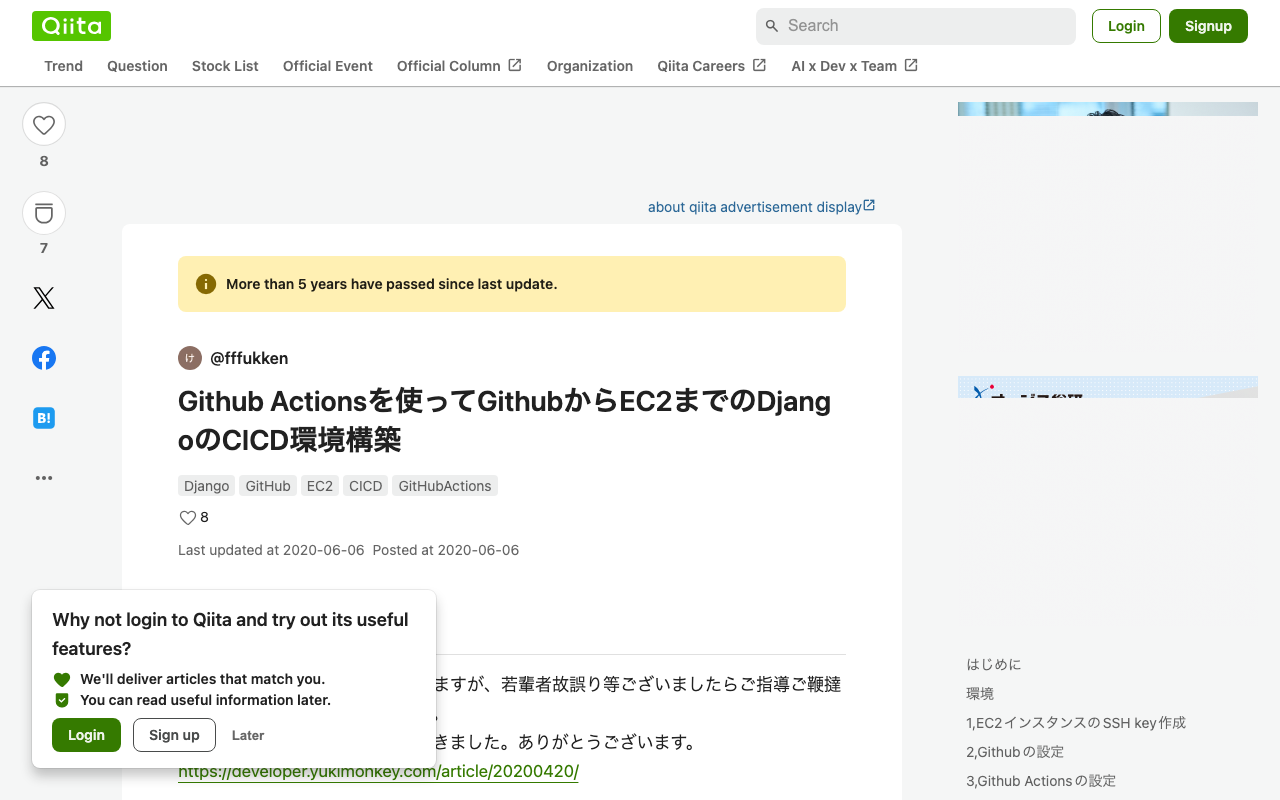Visit @fffukken's profile
The width and height of the screenshot is (1280, 800).
248,358
